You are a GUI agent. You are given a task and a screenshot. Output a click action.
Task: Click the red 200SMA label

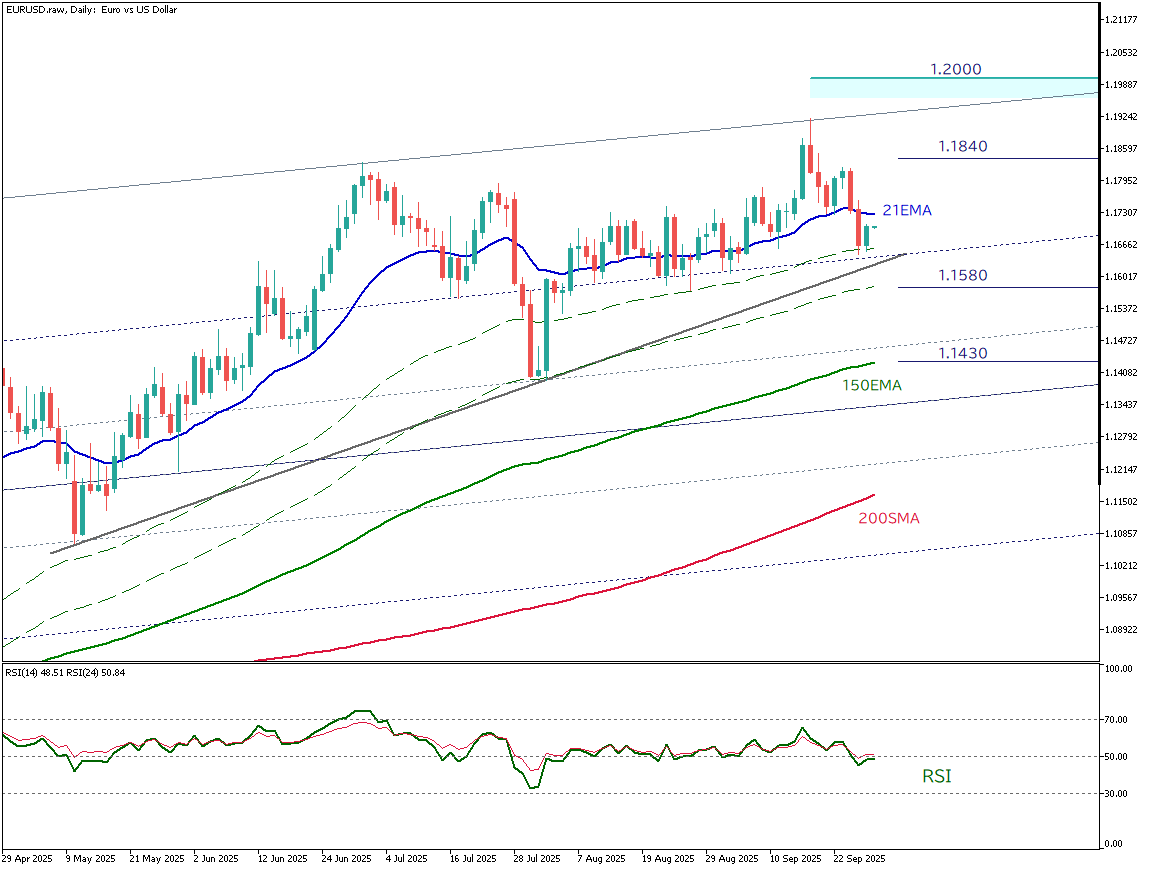pos(888,518)
